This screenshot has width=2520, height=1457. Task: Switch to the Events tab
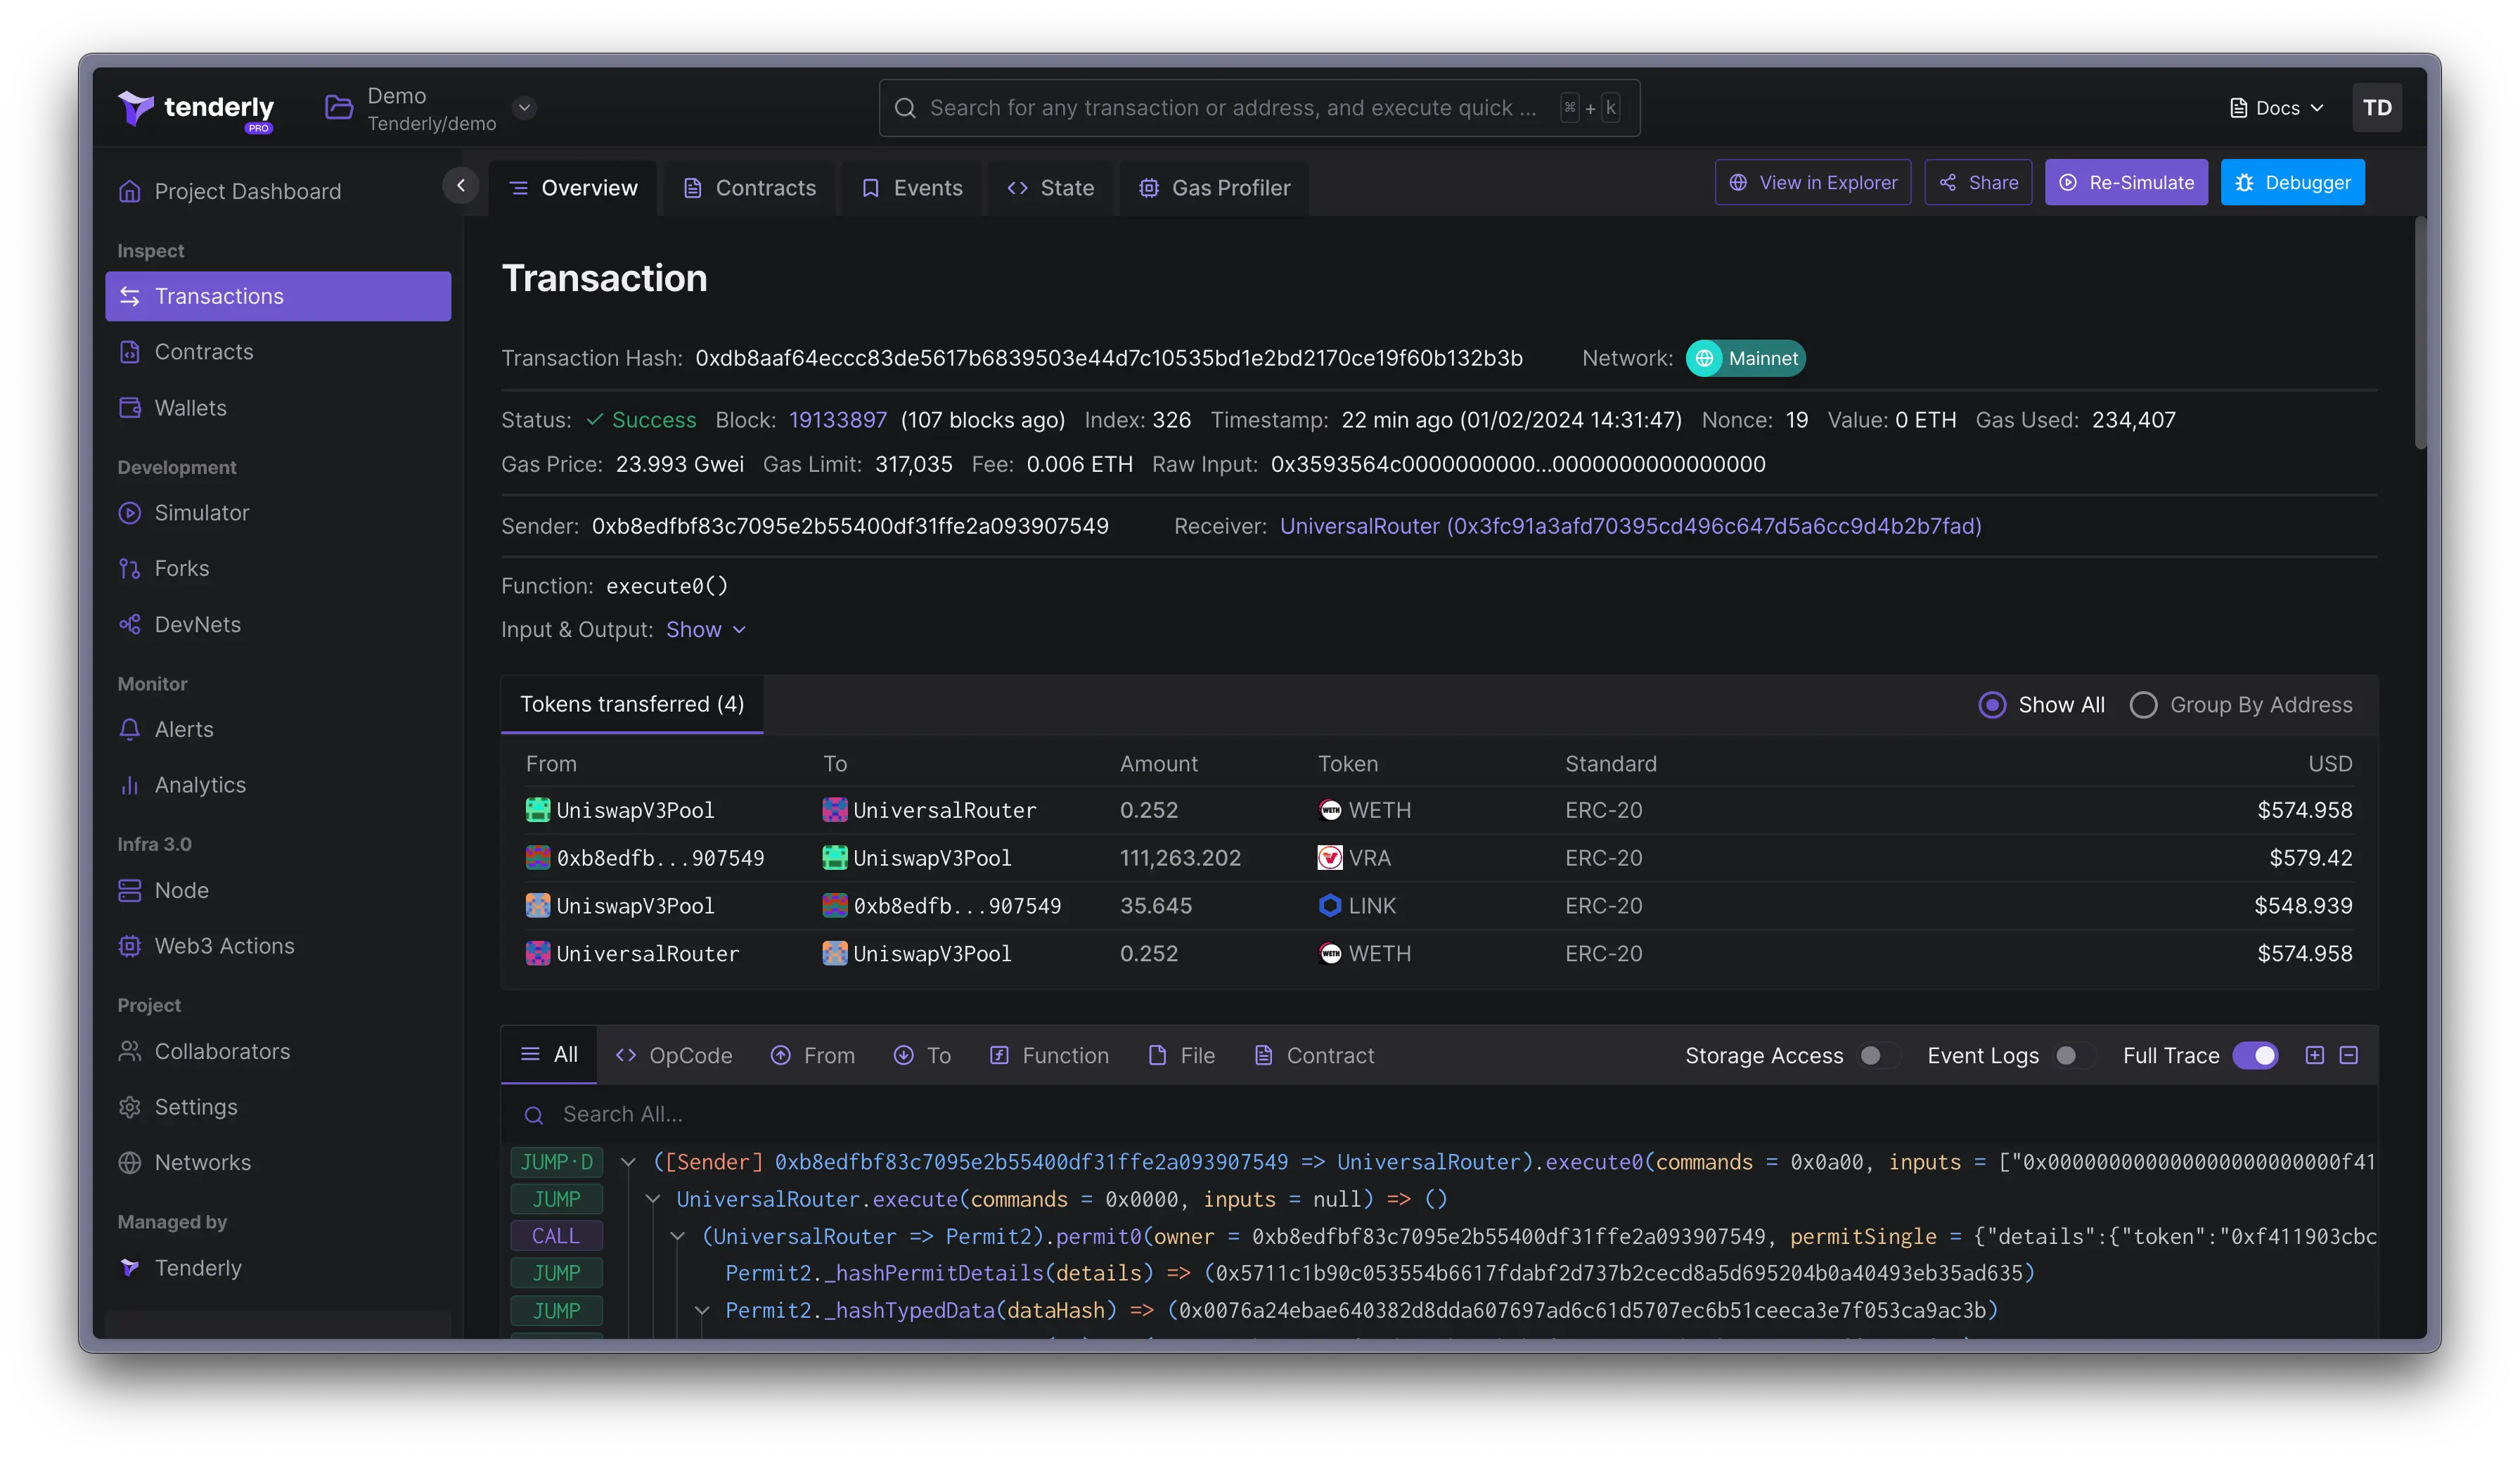point(912,188)
